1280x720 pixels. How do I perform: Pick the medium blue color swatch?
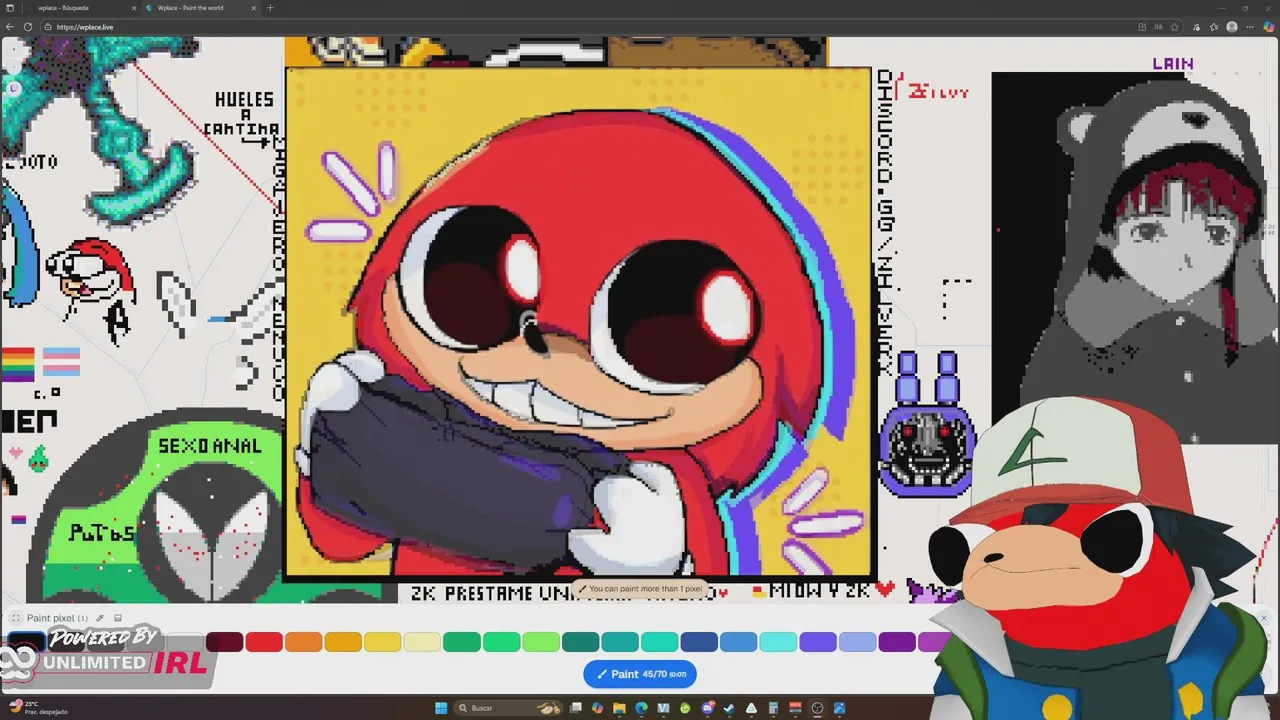point(738,642)
